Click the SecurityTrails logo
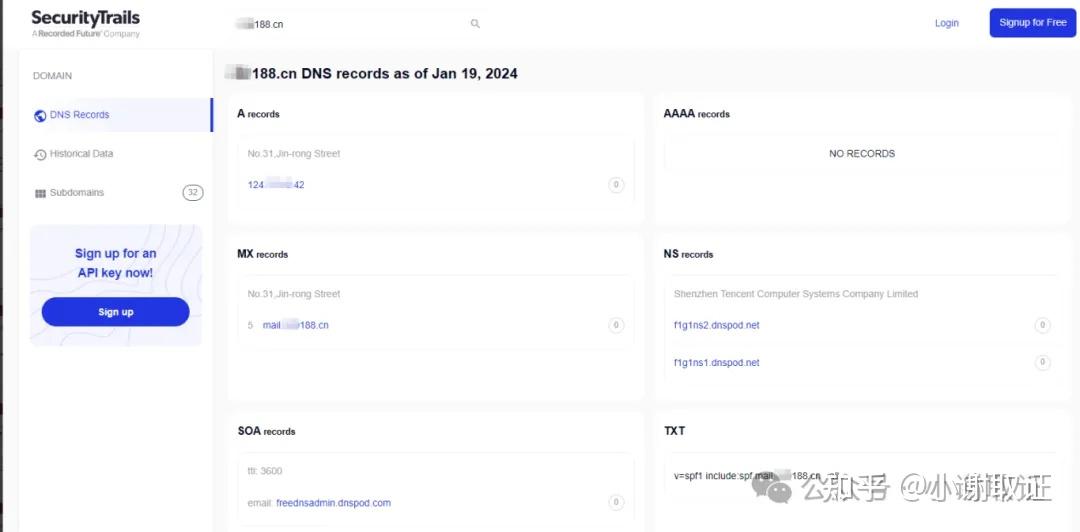This screenshot has height=532, width=1080. 85,23
